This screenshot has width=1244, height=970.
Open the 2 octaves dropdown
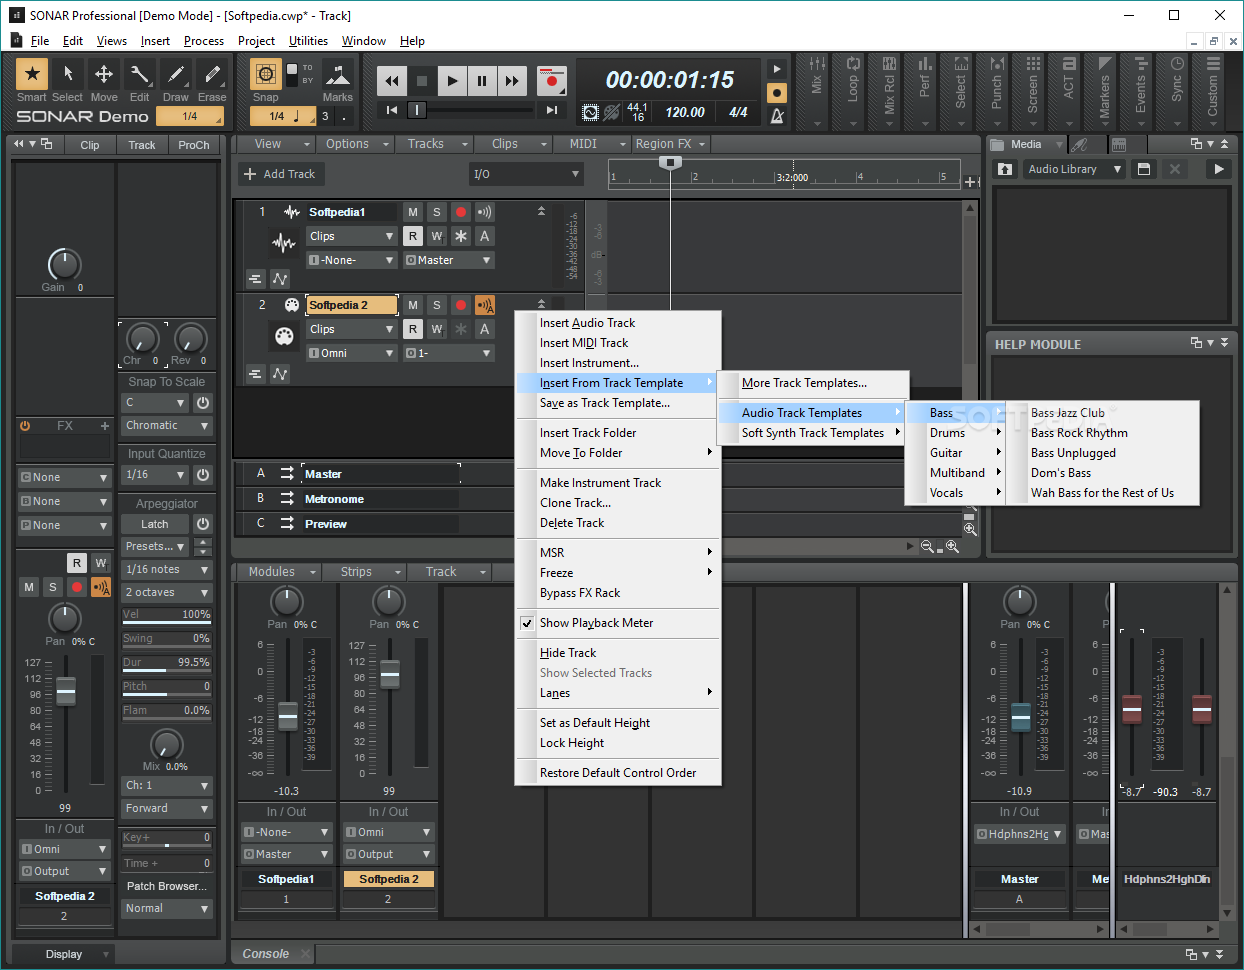pyautogui.click(x=167, y=593)
